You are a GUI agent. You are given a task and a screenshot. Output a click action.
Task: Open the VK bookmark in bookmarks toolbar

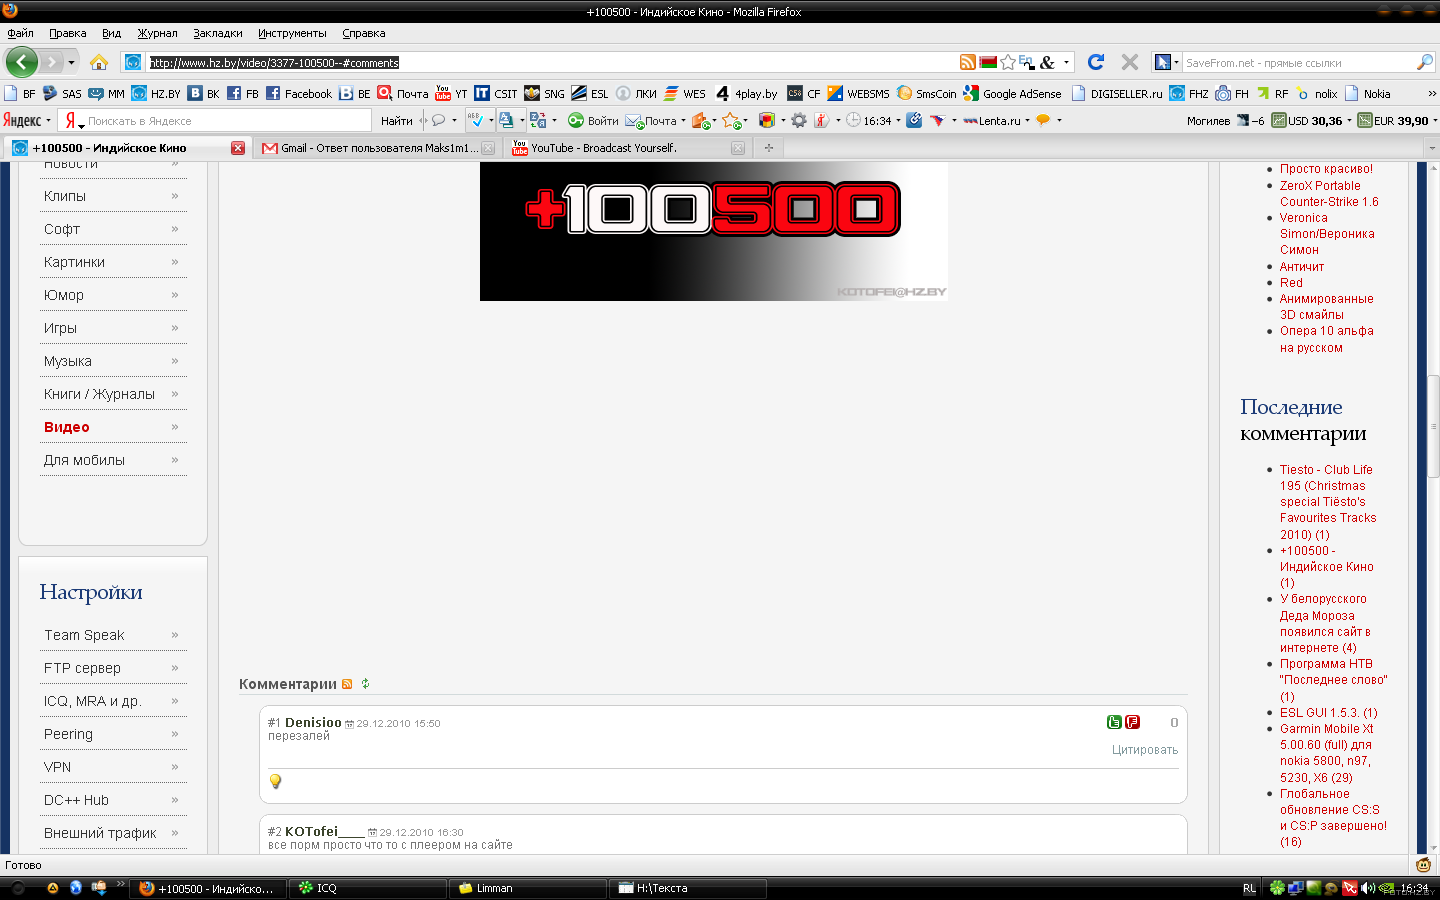(204, 93)
